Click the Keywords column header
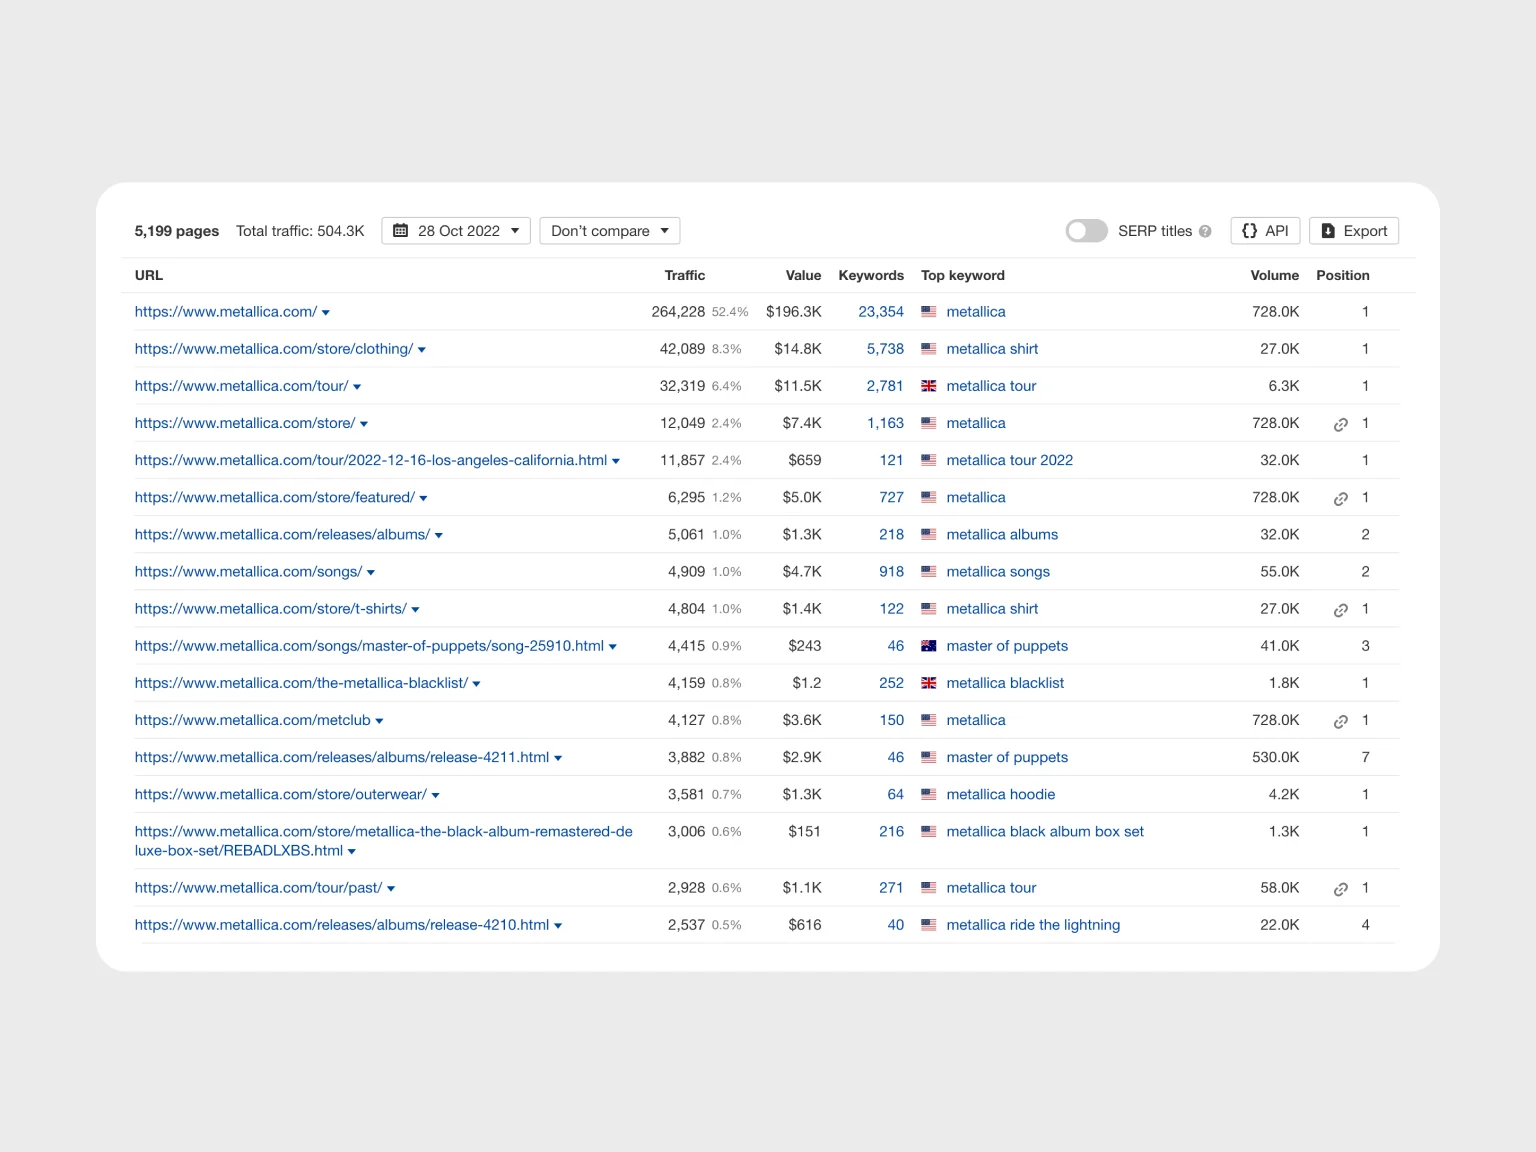The width and height of the screenshot is (1536, 1152). tap(871, 275)
